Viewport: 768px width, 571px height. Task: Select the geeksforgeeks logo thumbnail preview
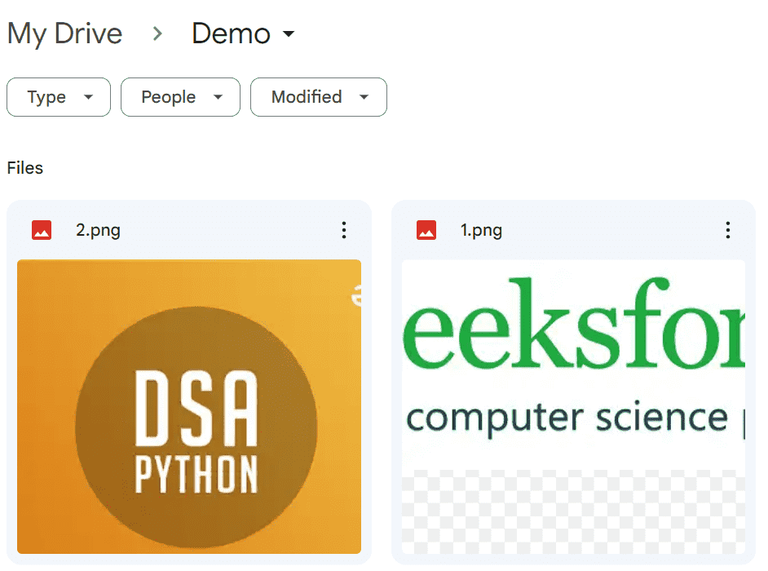pos(573,406)
